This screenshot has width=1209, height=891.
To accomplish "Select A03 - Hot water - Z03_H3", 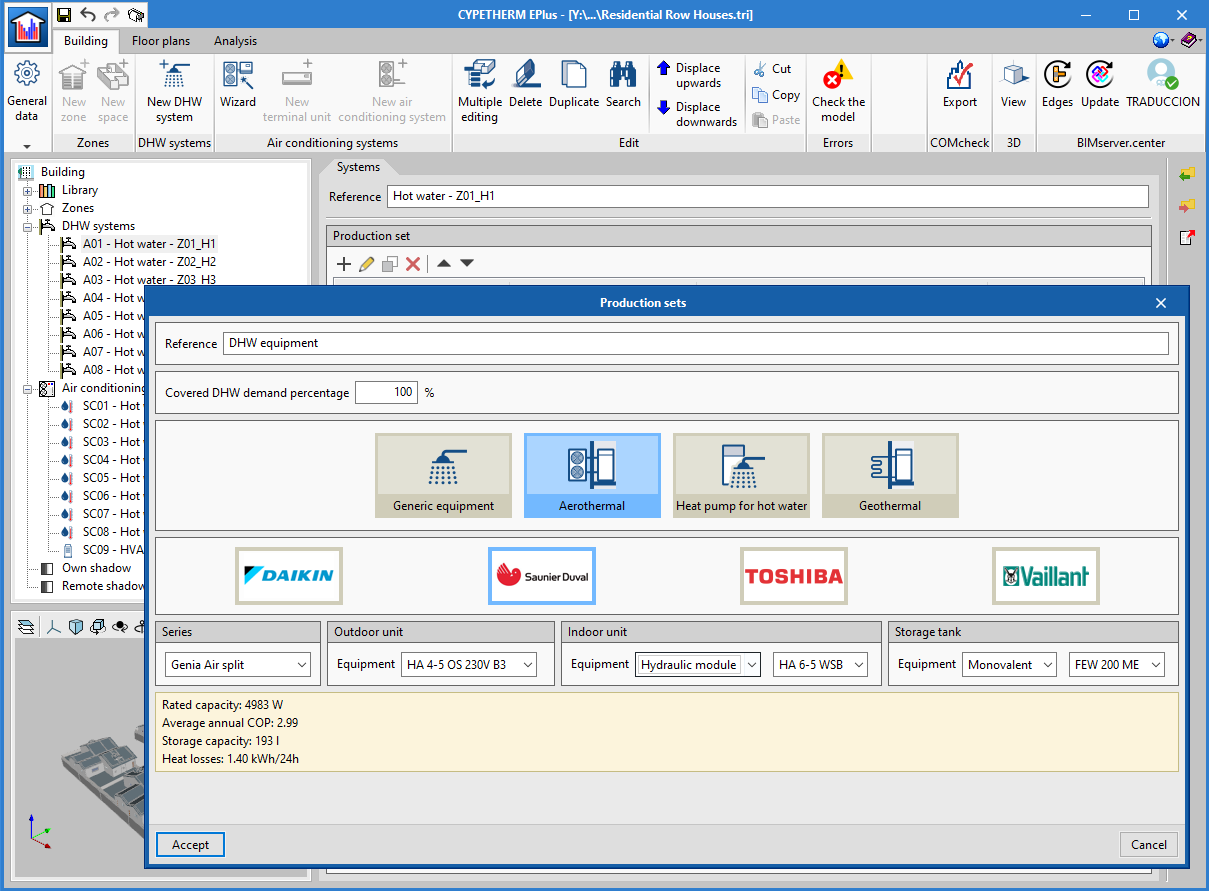I will 149,280.
